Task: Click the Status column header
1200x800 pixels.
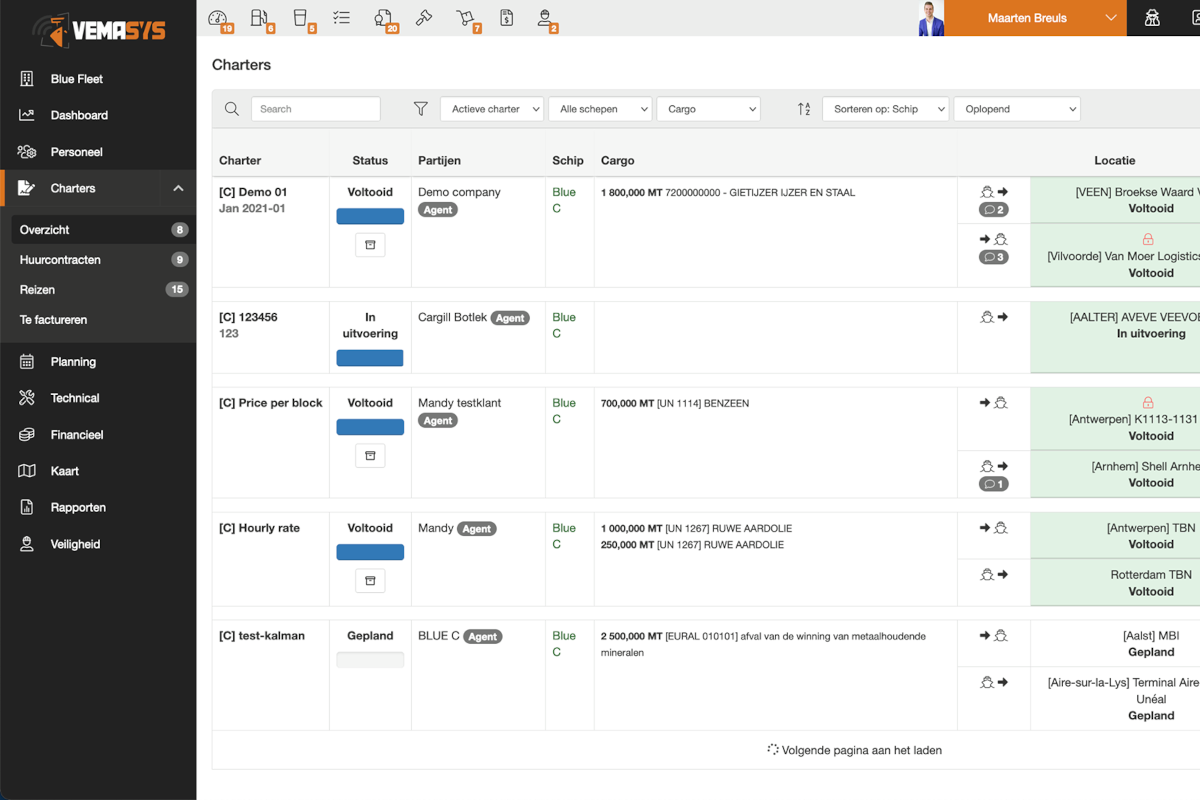Action: tap(370, 160)
